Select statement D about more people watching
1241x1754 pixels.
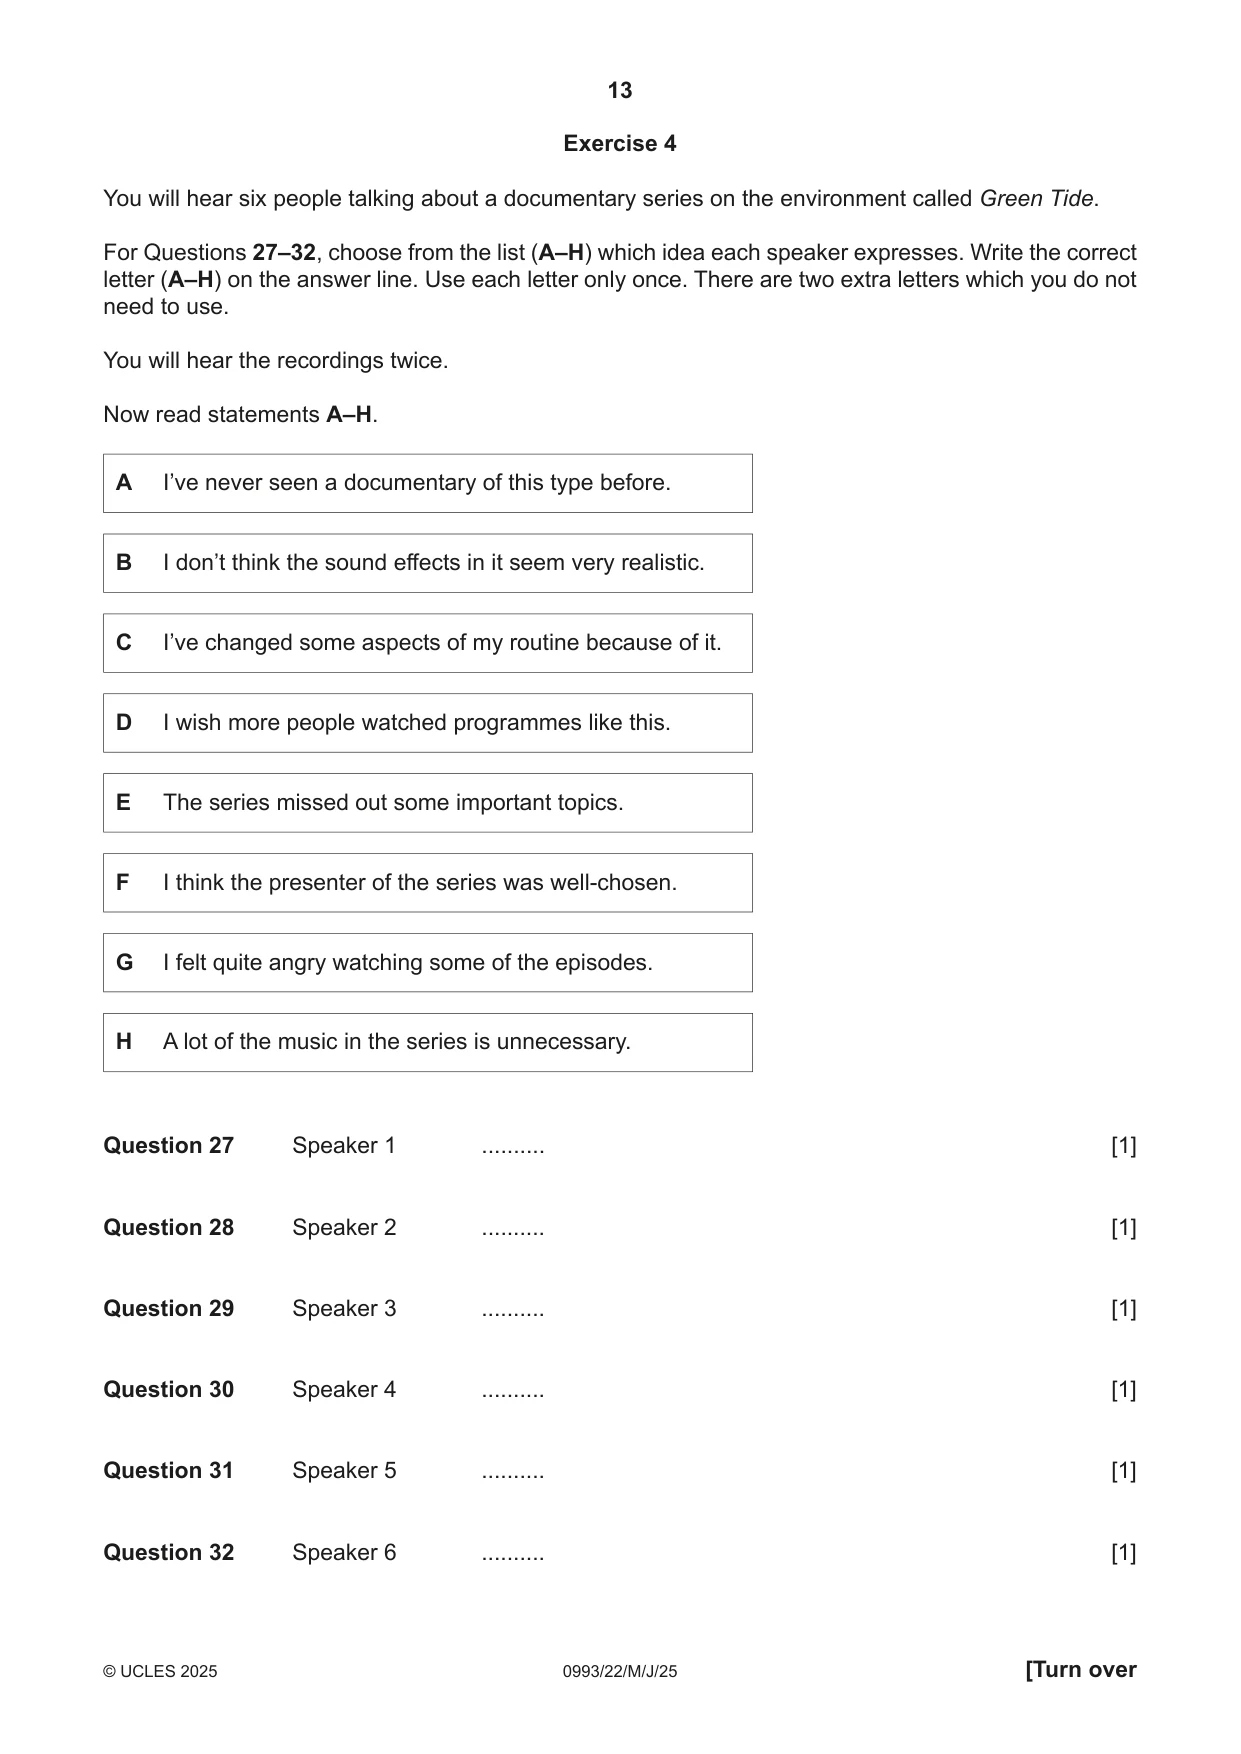[x=428, y=723]
